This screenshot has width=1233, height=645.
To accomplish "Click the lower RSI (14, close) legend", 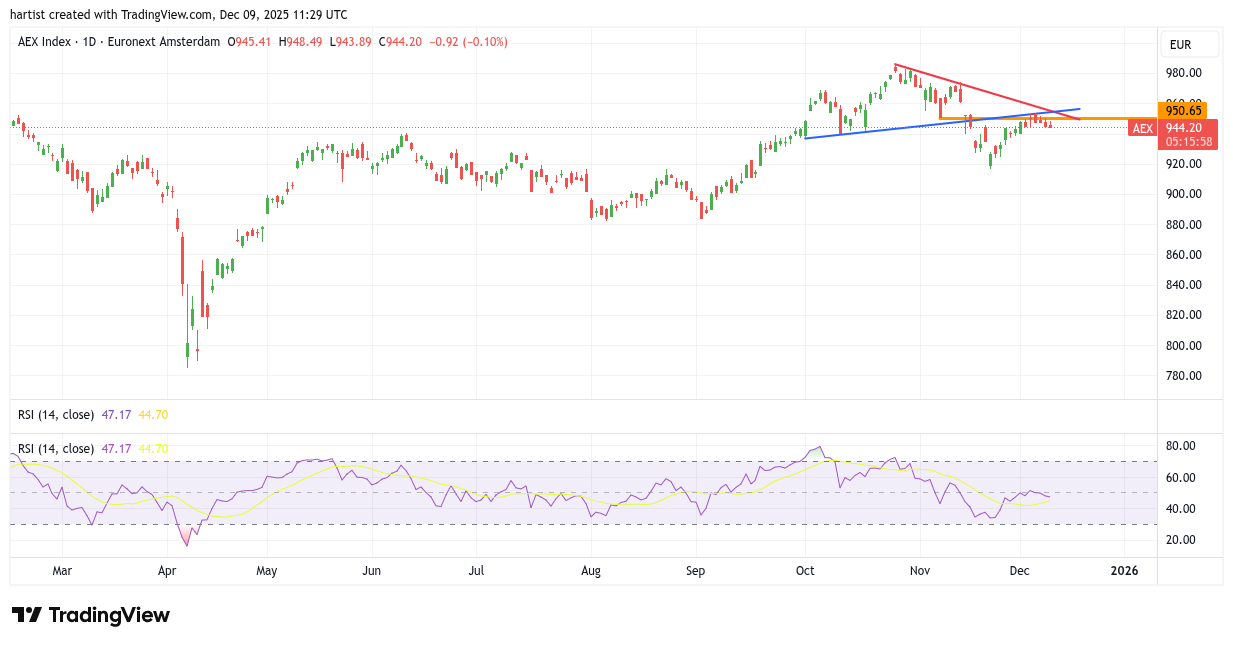I will point(56,449).
